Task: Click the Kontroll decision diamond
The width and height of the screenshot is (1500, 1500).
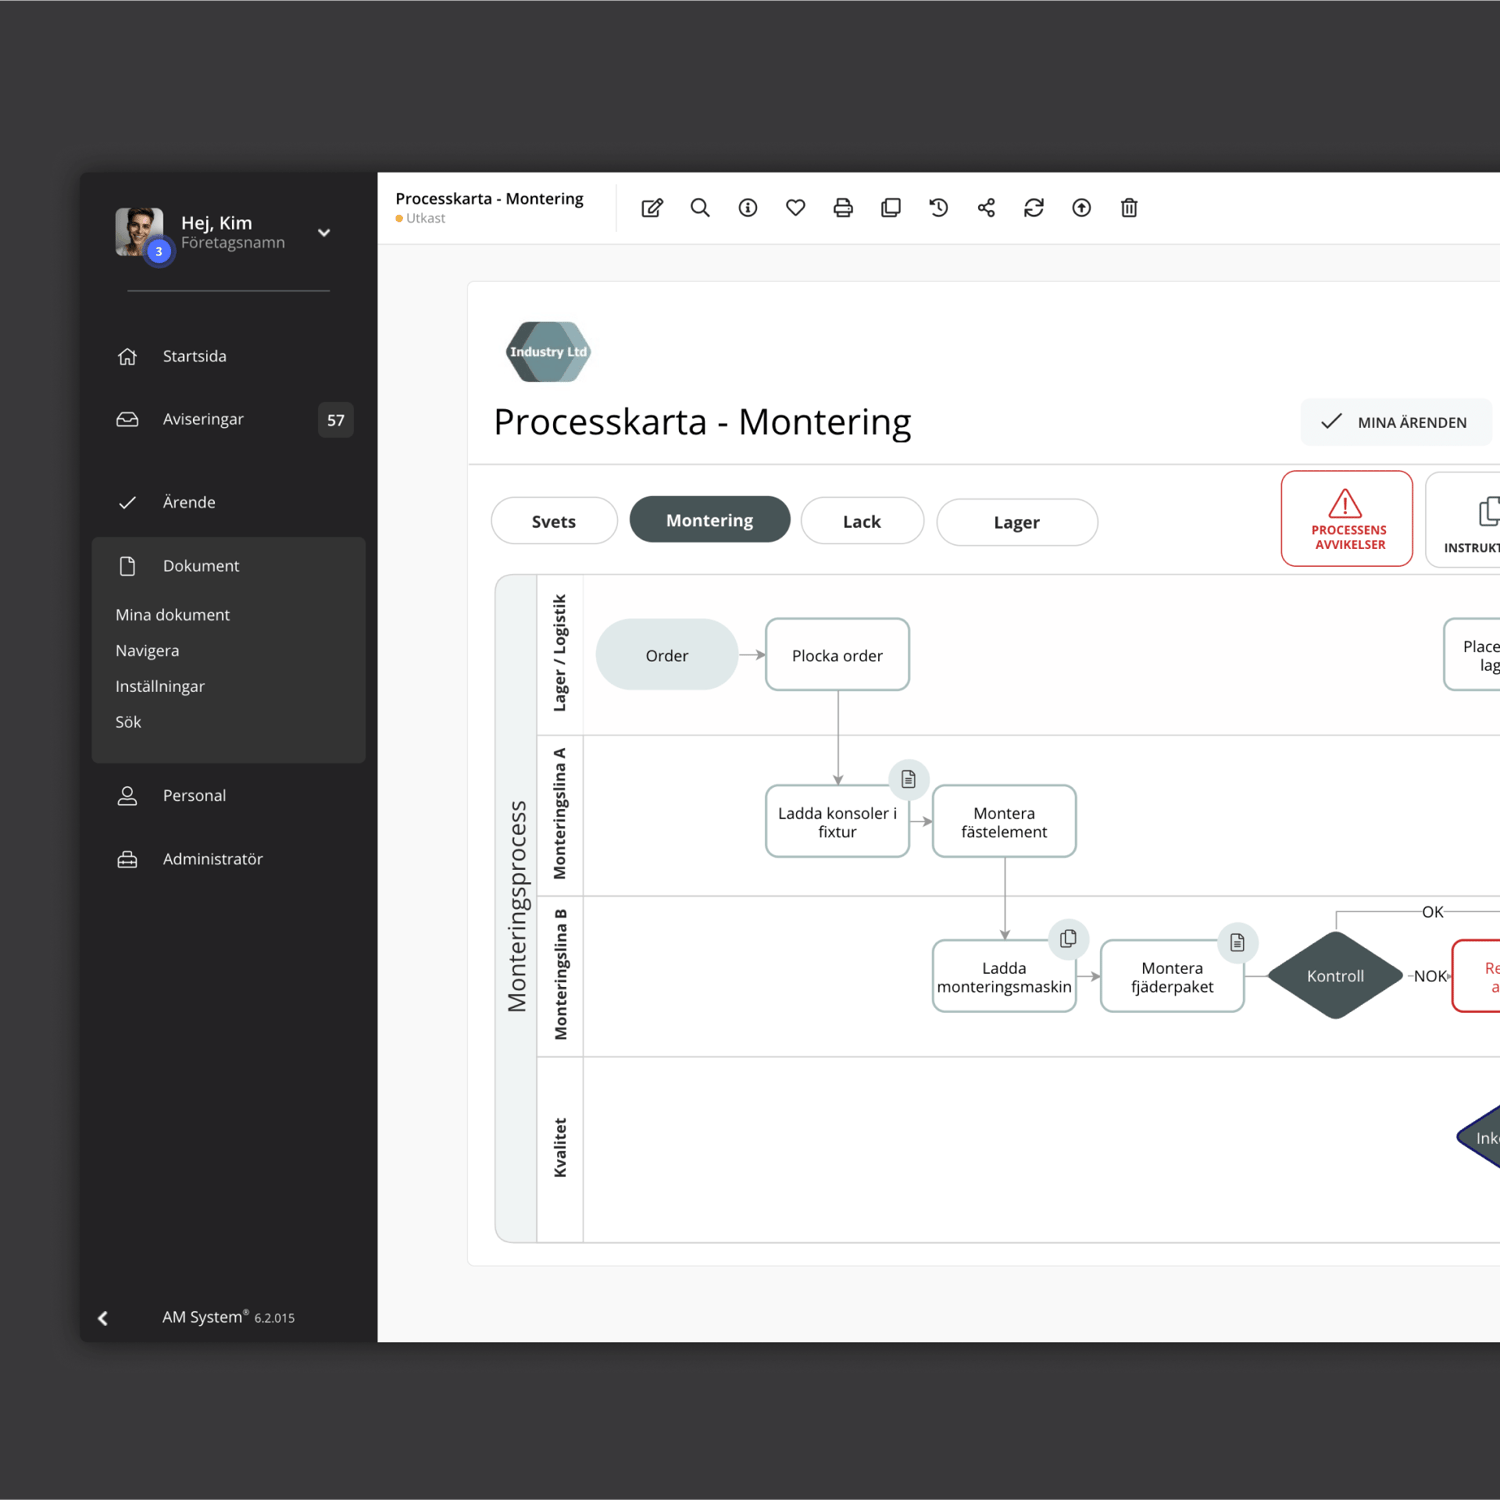Action: 1335,976
